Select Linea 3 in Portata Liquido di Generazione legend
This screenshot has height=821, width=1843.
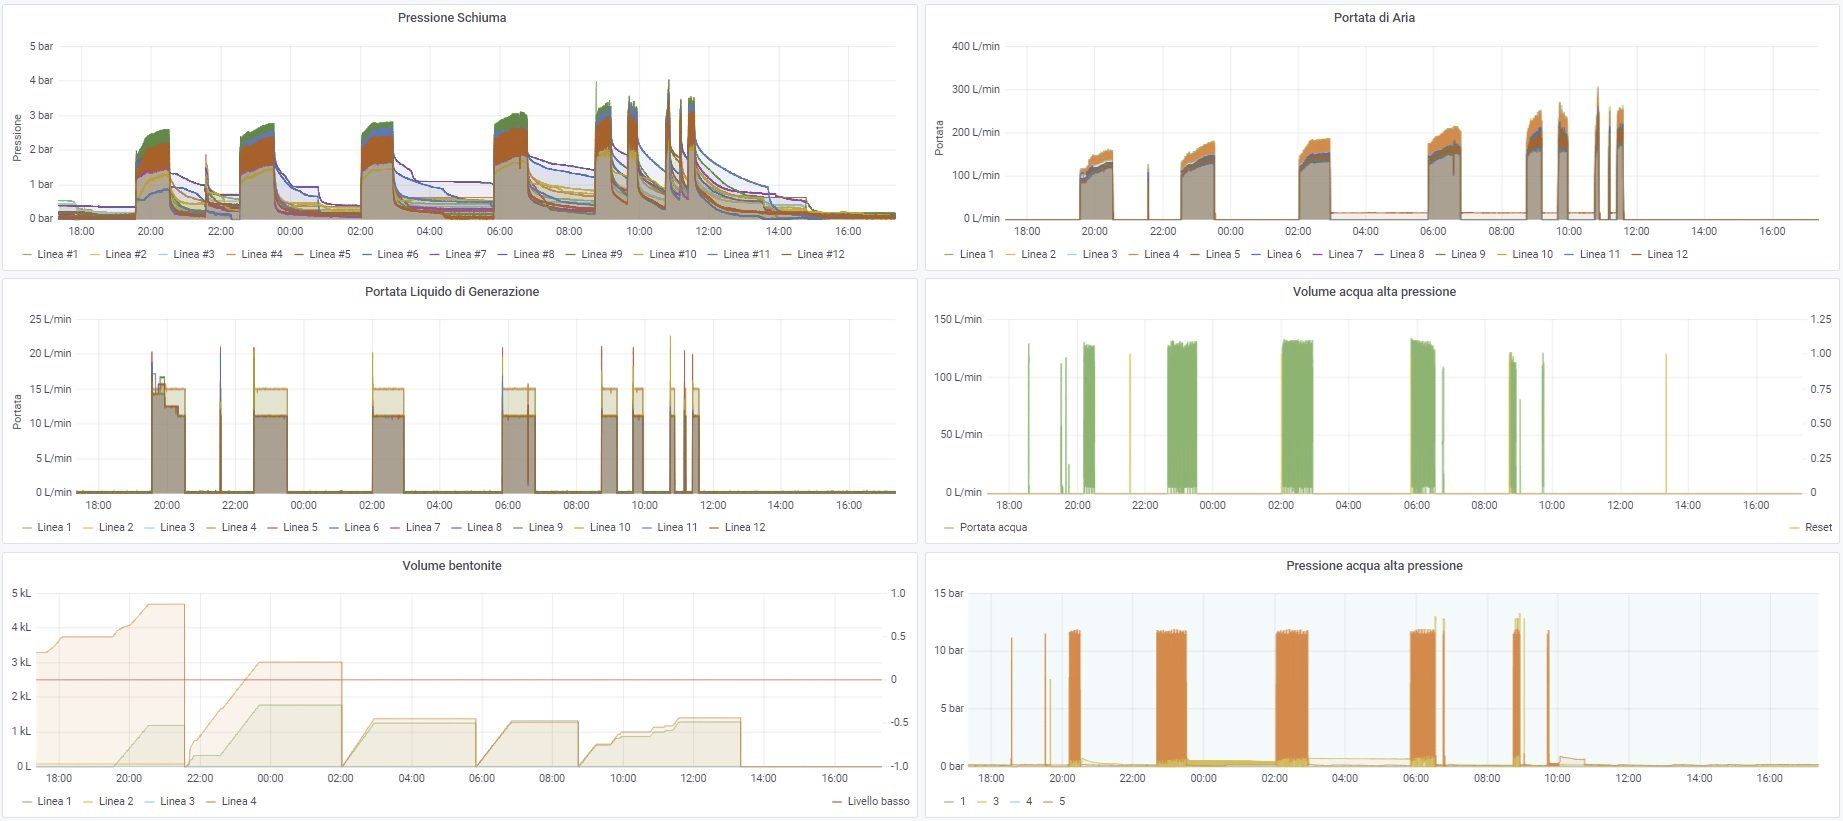pos(177,527)
